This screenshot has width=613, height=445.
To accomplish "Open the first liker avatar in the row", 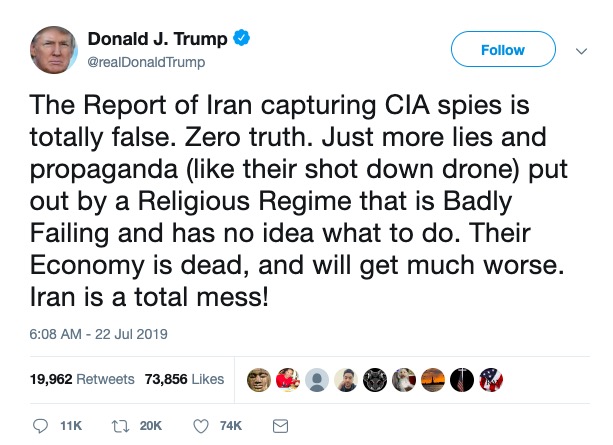I will click(258, 380).
